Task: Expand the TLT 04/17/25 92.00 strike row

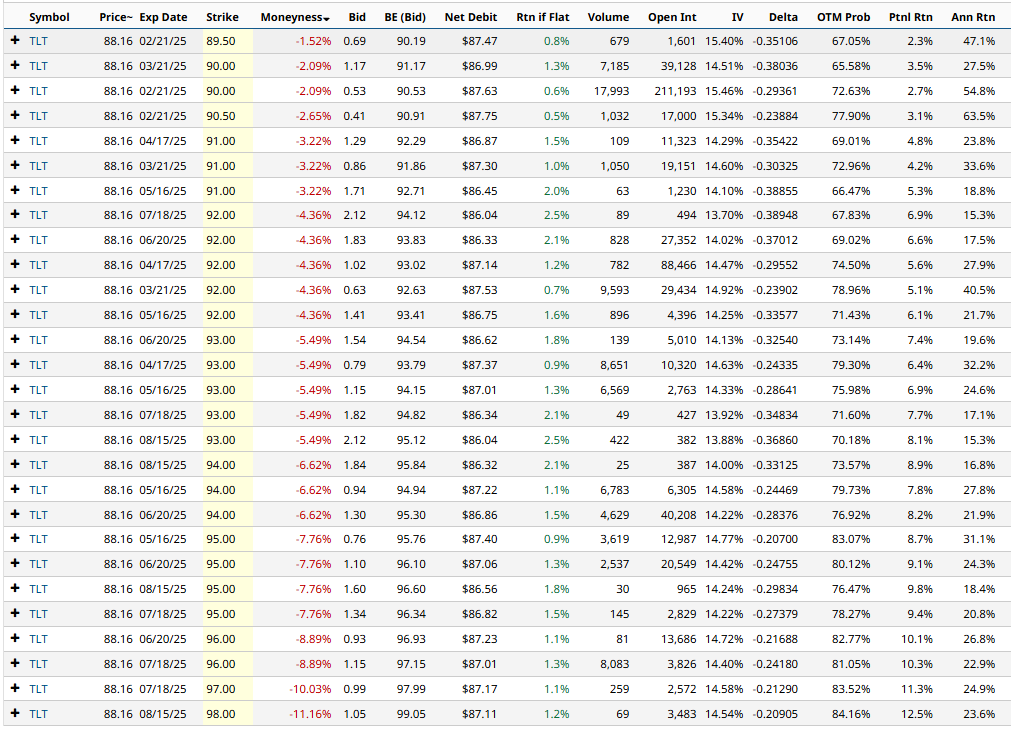Action: point(15,265)
